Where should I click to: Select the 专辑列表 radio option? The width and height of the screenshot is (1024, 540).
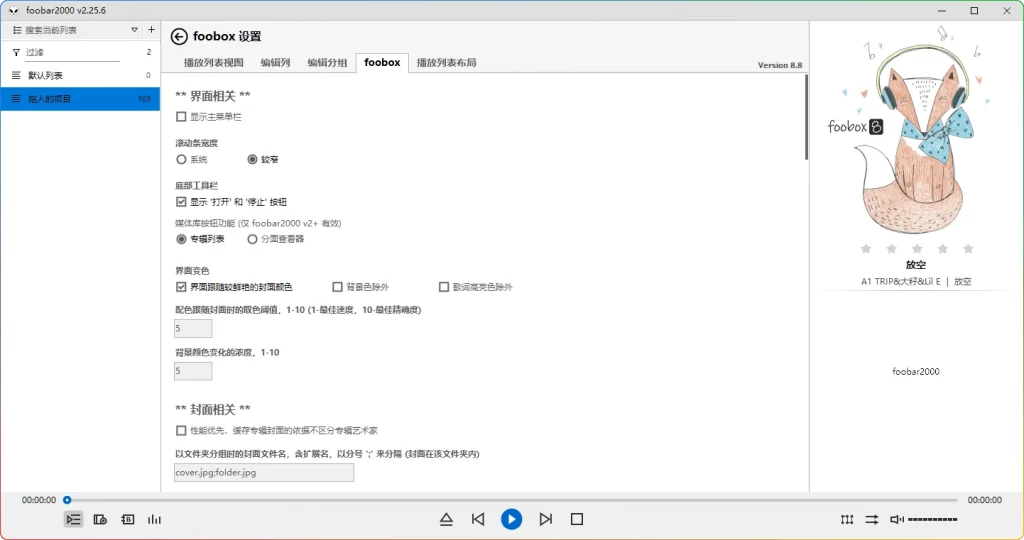click(x=181, y=239)
